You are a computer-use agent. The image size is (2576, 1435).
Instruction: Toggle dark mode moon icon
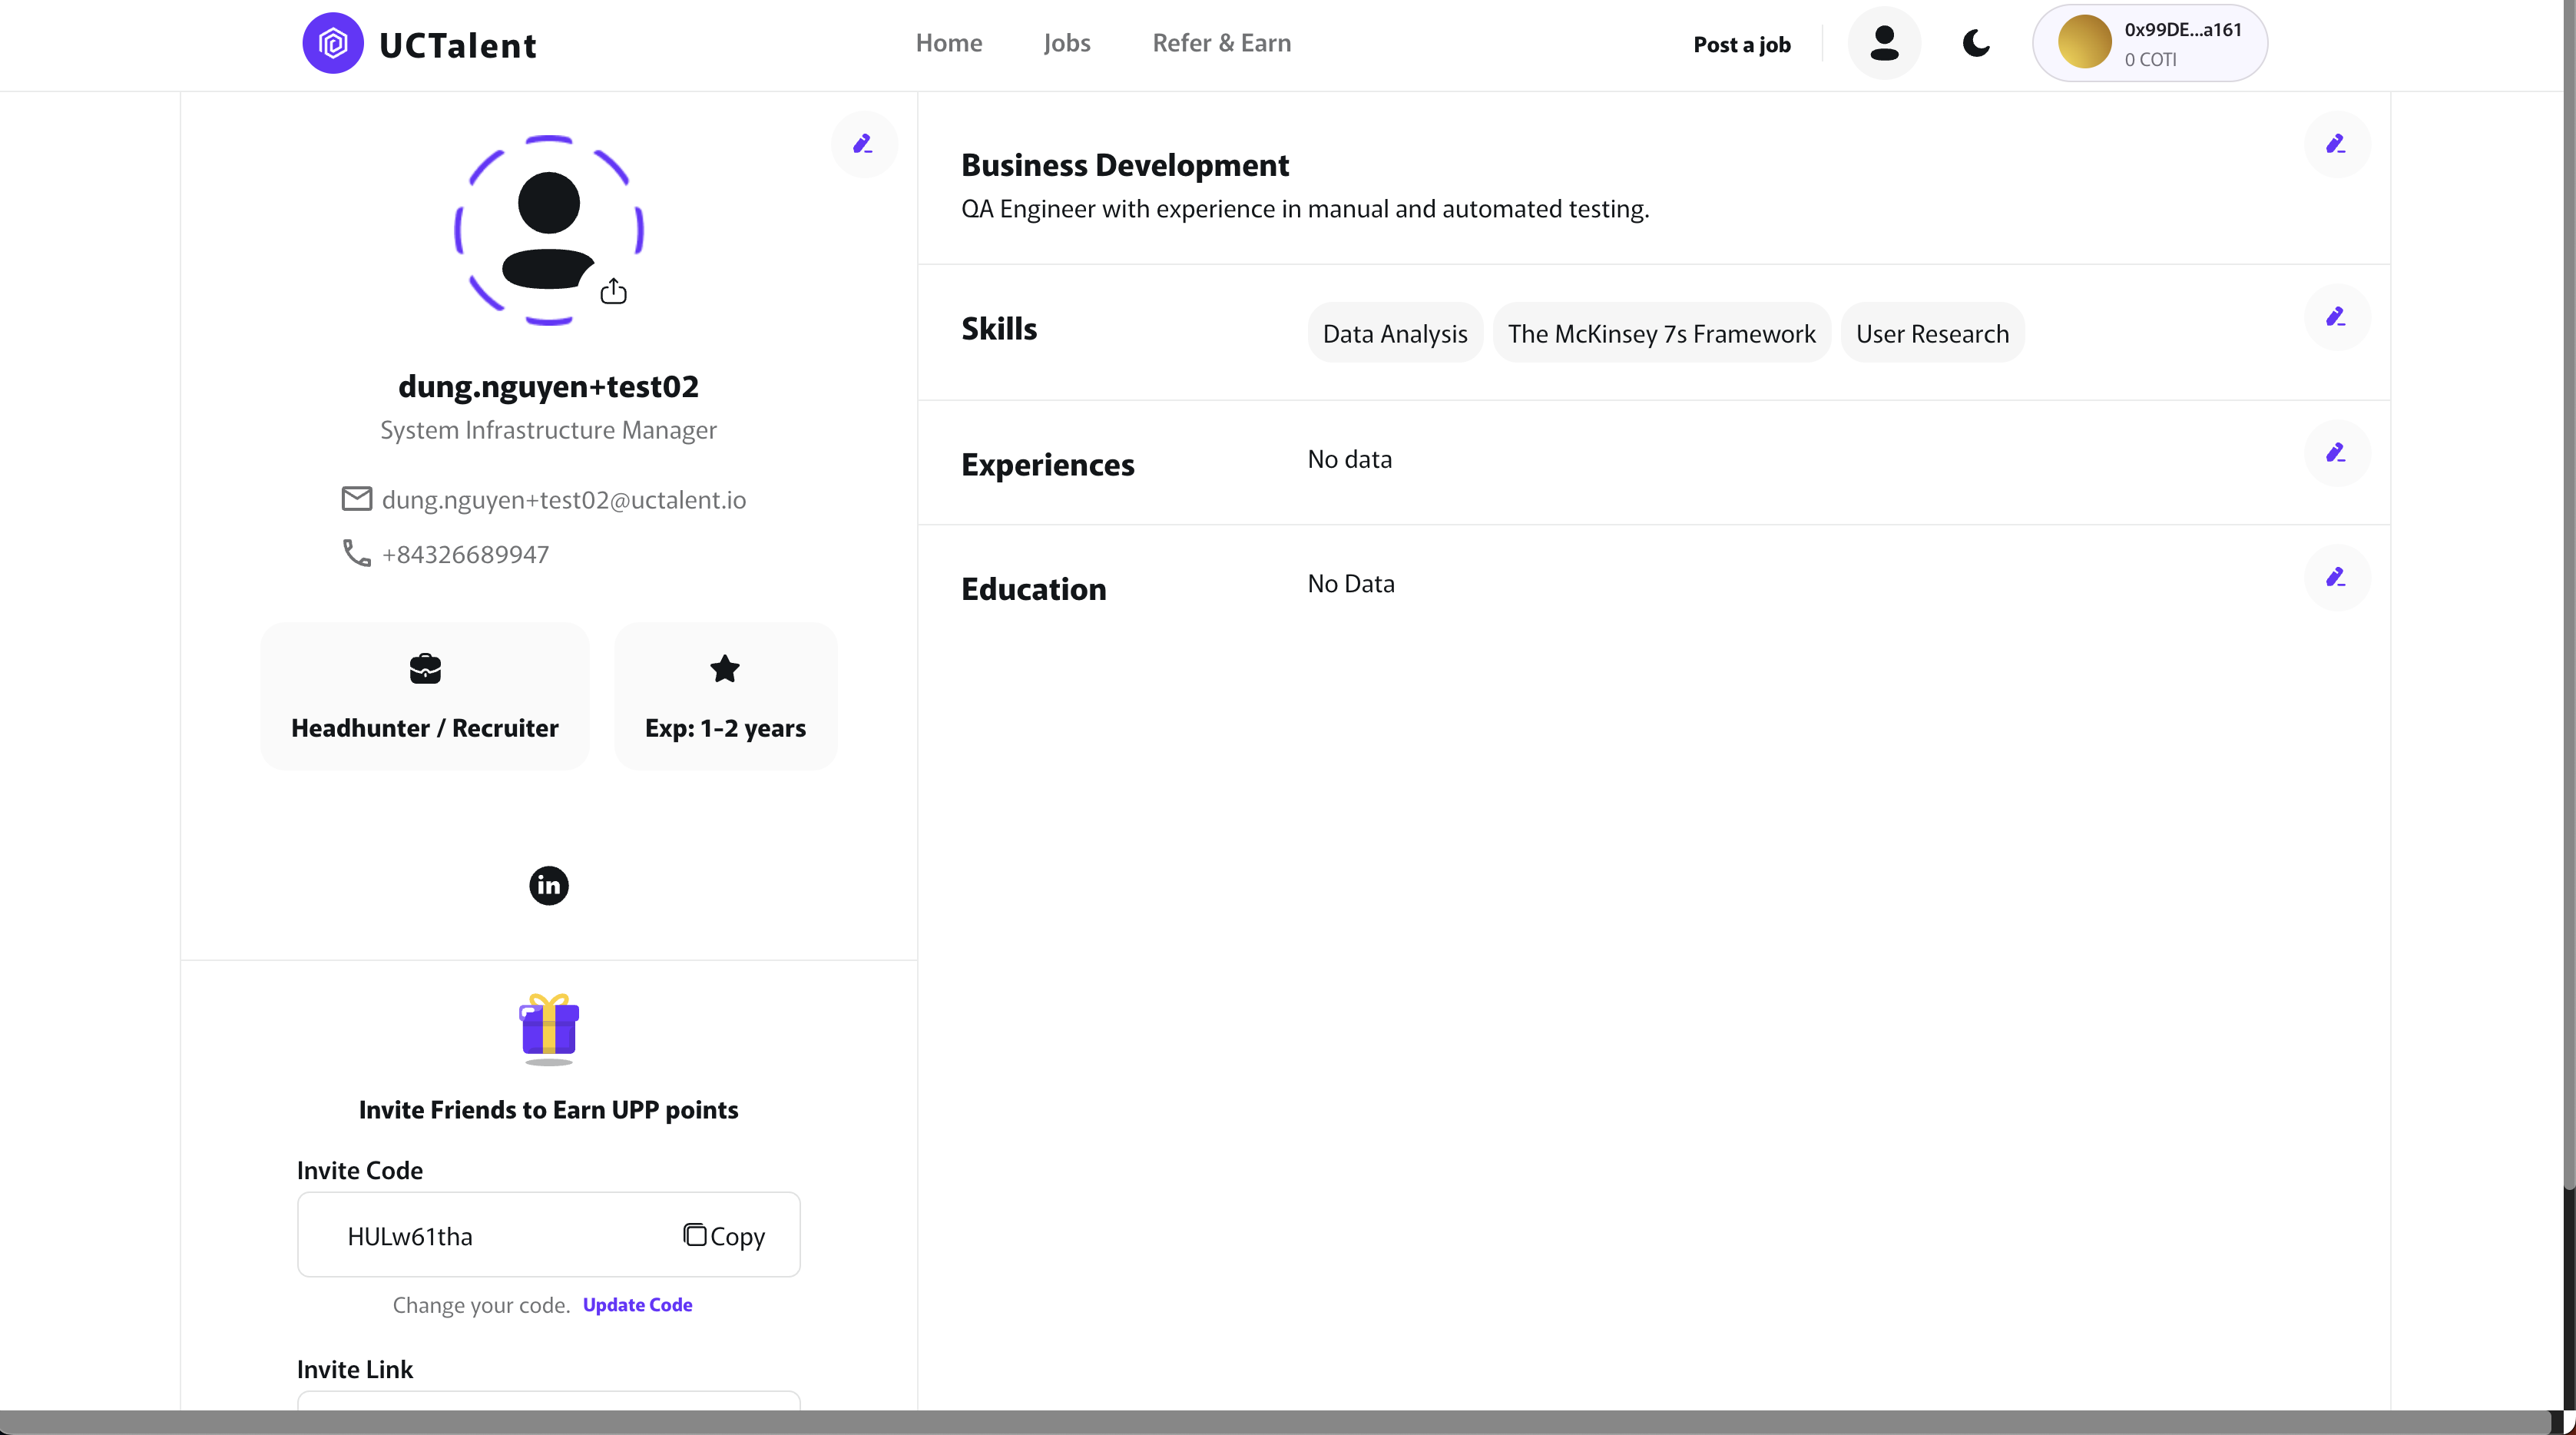coord(1976,44)
